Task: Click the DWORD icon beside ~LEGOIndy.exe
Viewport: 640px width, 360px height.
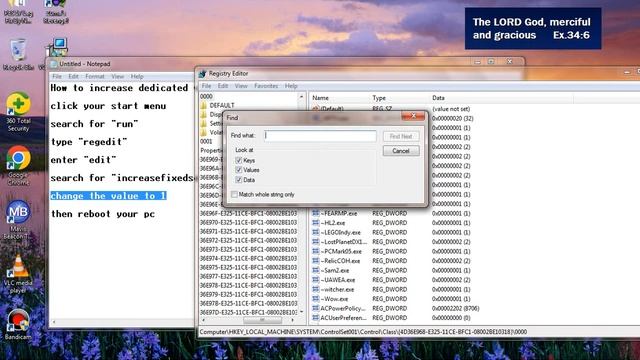Action: (x=316, y=232)
